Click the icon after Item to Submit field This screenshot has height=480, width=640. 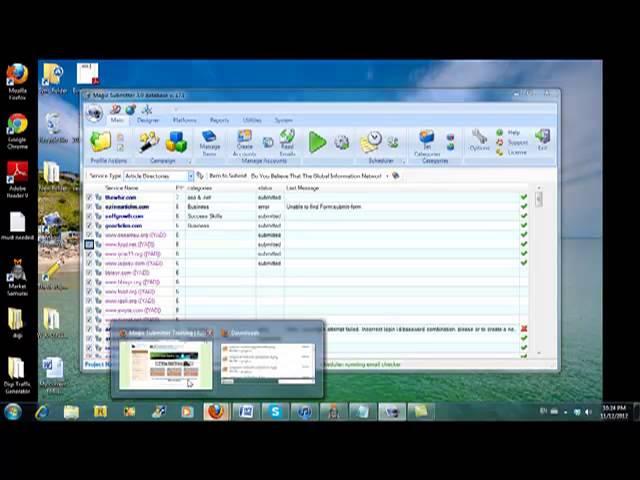point(396,176)
